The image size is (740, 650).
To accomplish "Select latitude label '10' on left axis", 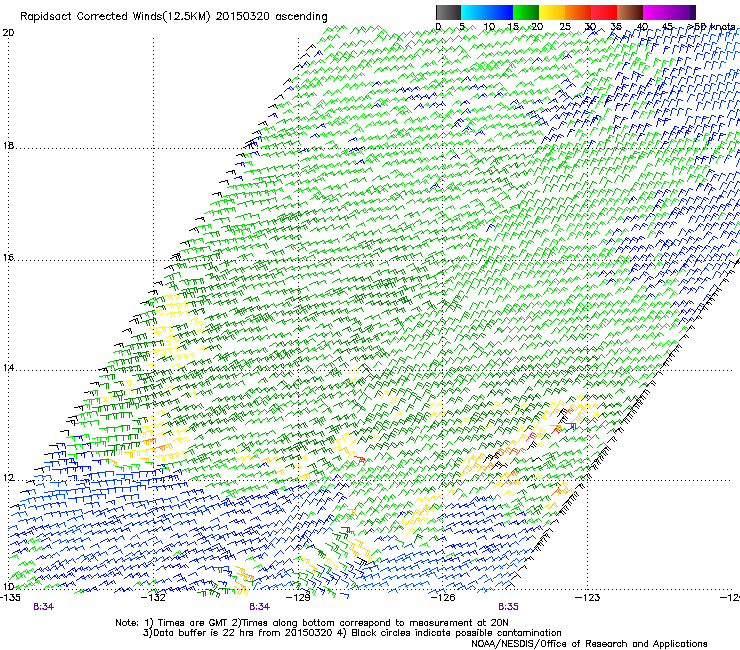I will pyautogui.click(x=8, y=587).
